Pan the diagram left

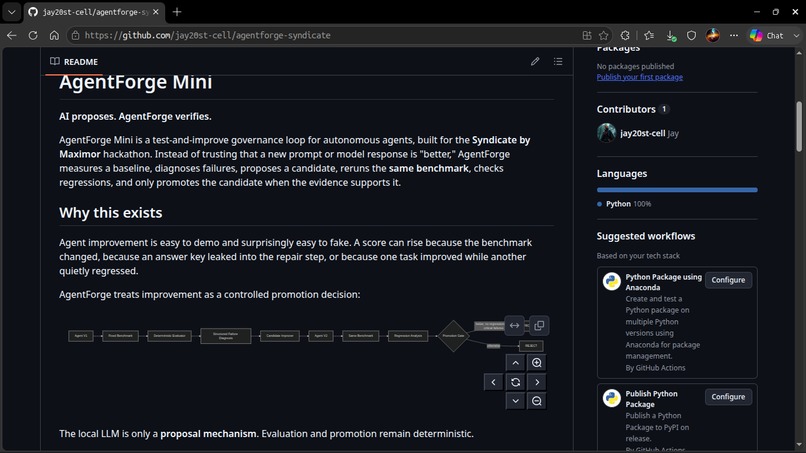click(493, 382)
